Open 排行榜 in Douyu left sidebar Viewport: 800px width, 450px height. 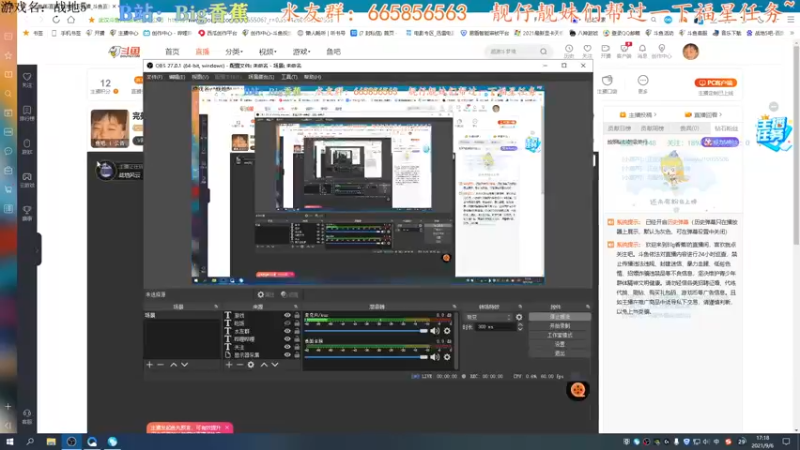click(x=27, y=113)
